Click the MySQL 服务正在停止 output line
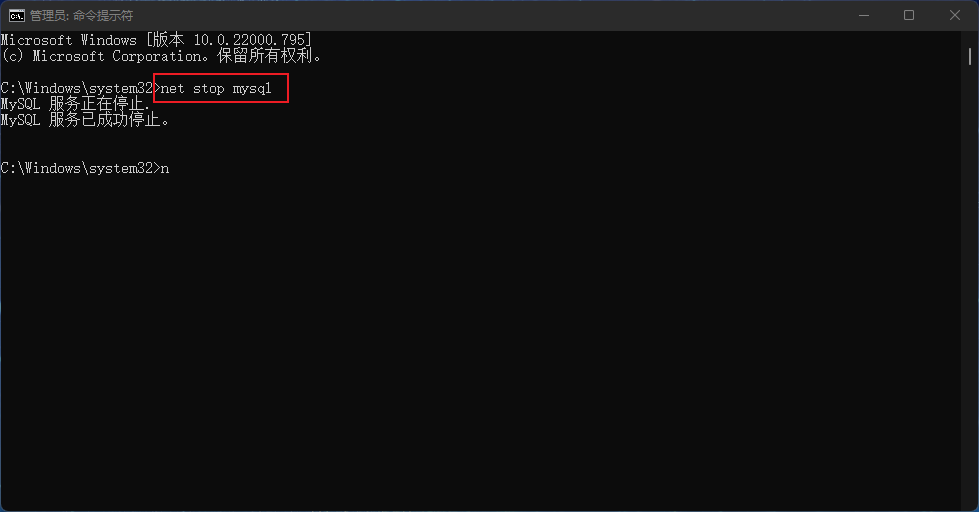979x512 pixels. (76, 104)
